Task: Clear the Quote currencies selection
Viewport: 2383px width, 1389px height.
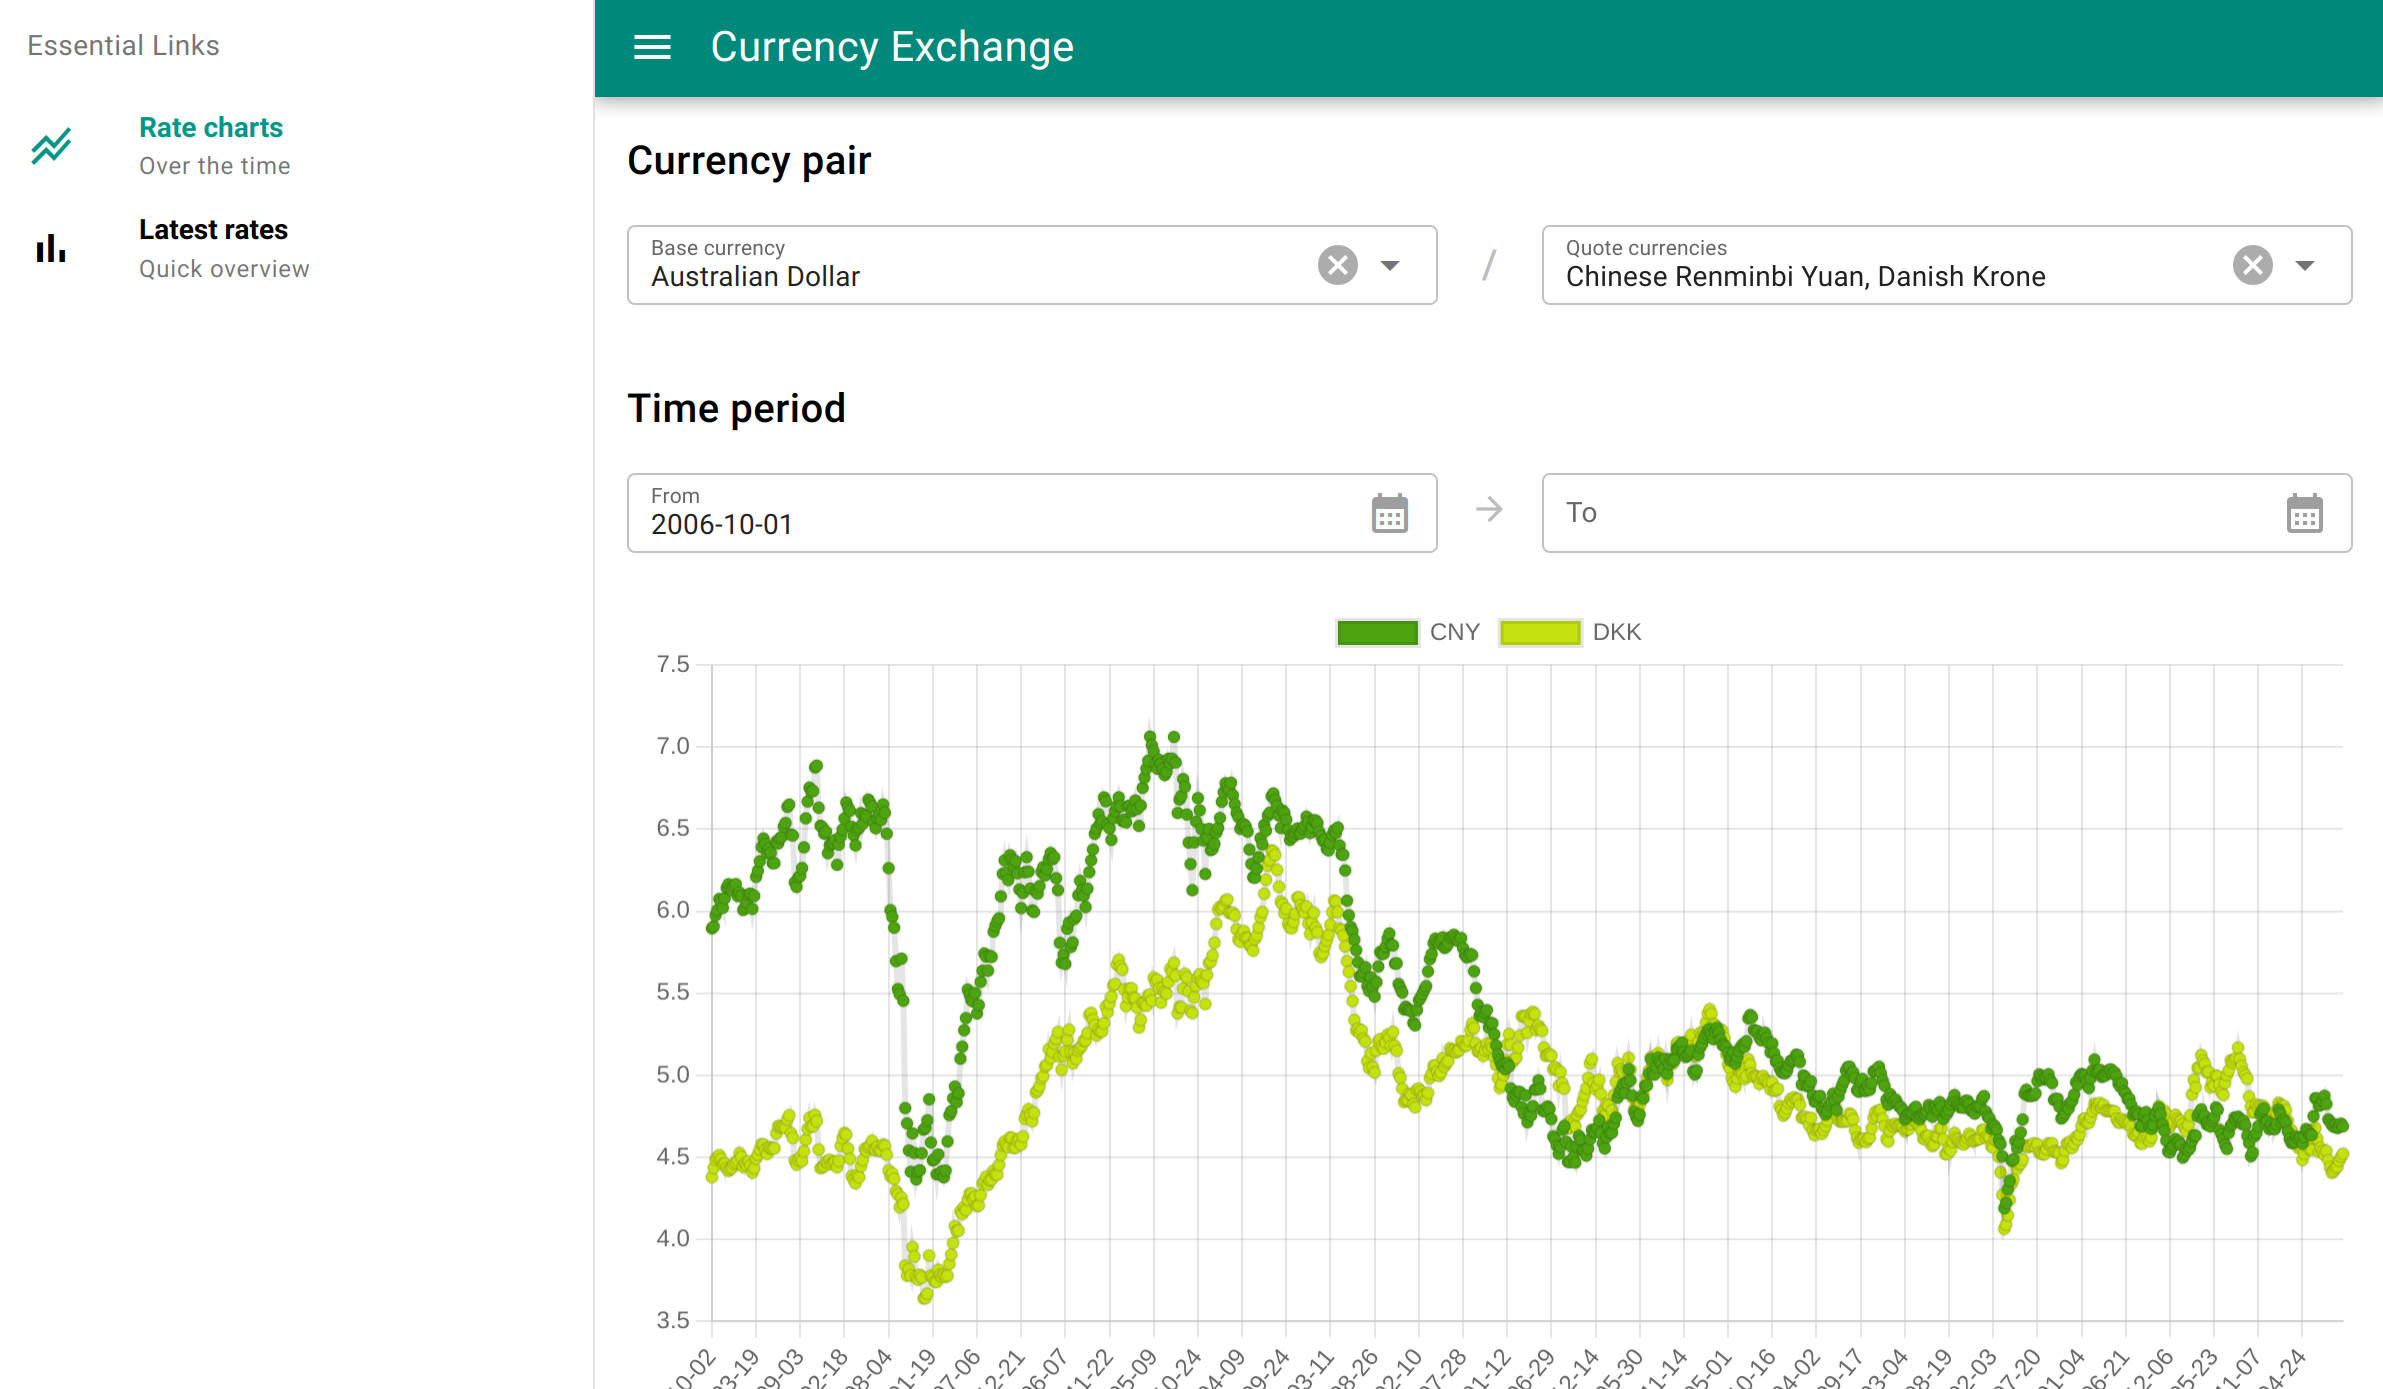Action: coord(2252,265)
